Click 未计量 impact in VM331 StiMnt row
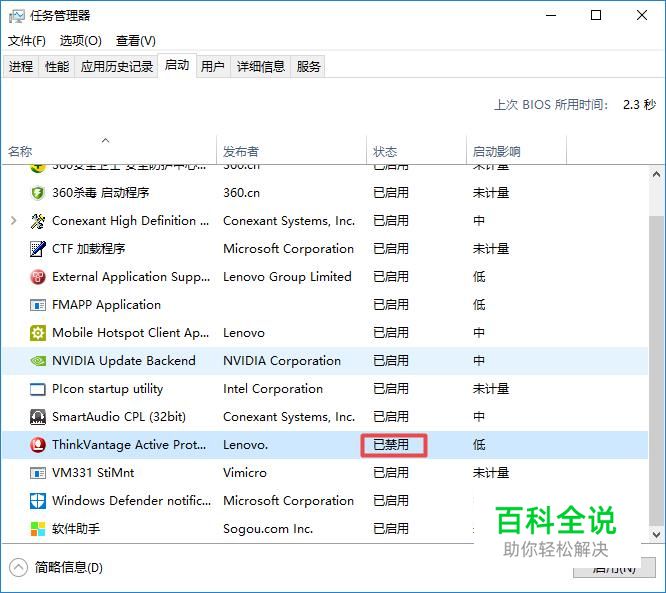Viewport: 666px width, 593px height. tap(491, 473)
